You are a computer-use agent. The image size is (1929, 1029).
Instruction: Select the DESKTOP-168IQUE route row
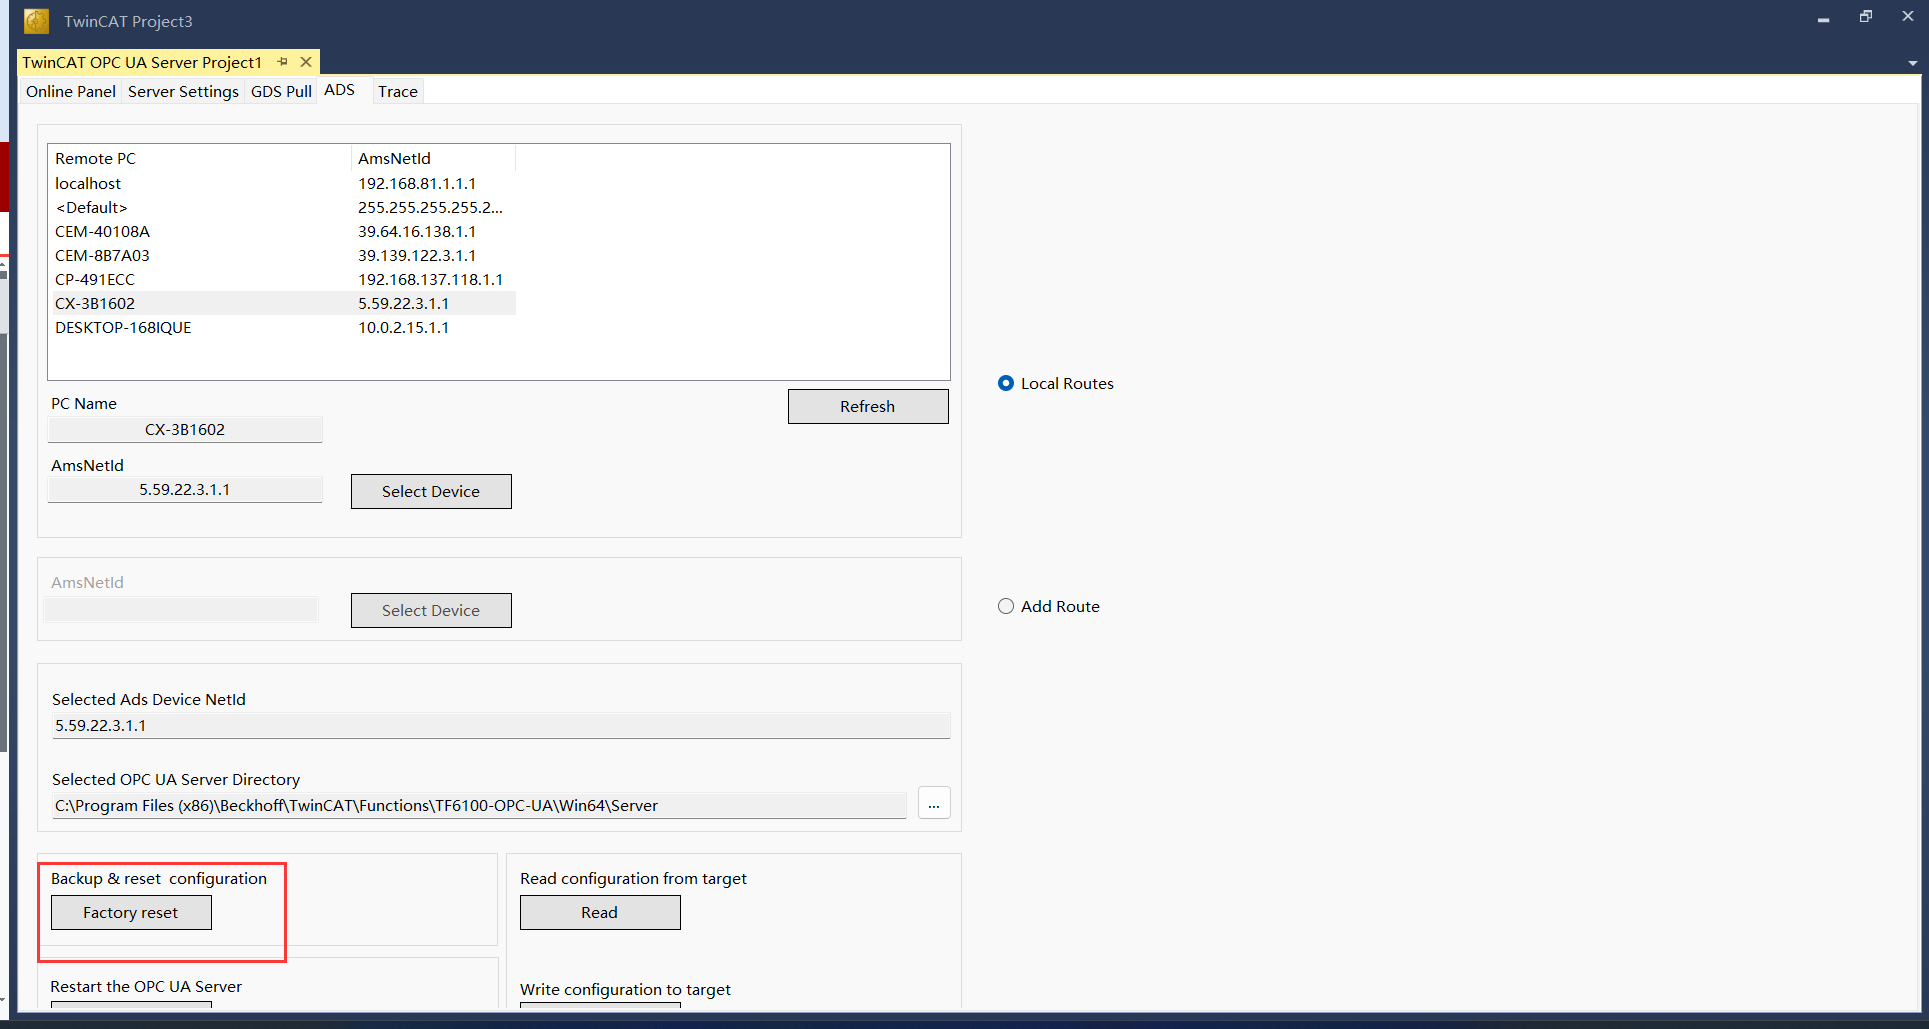(x=285, y=327)
